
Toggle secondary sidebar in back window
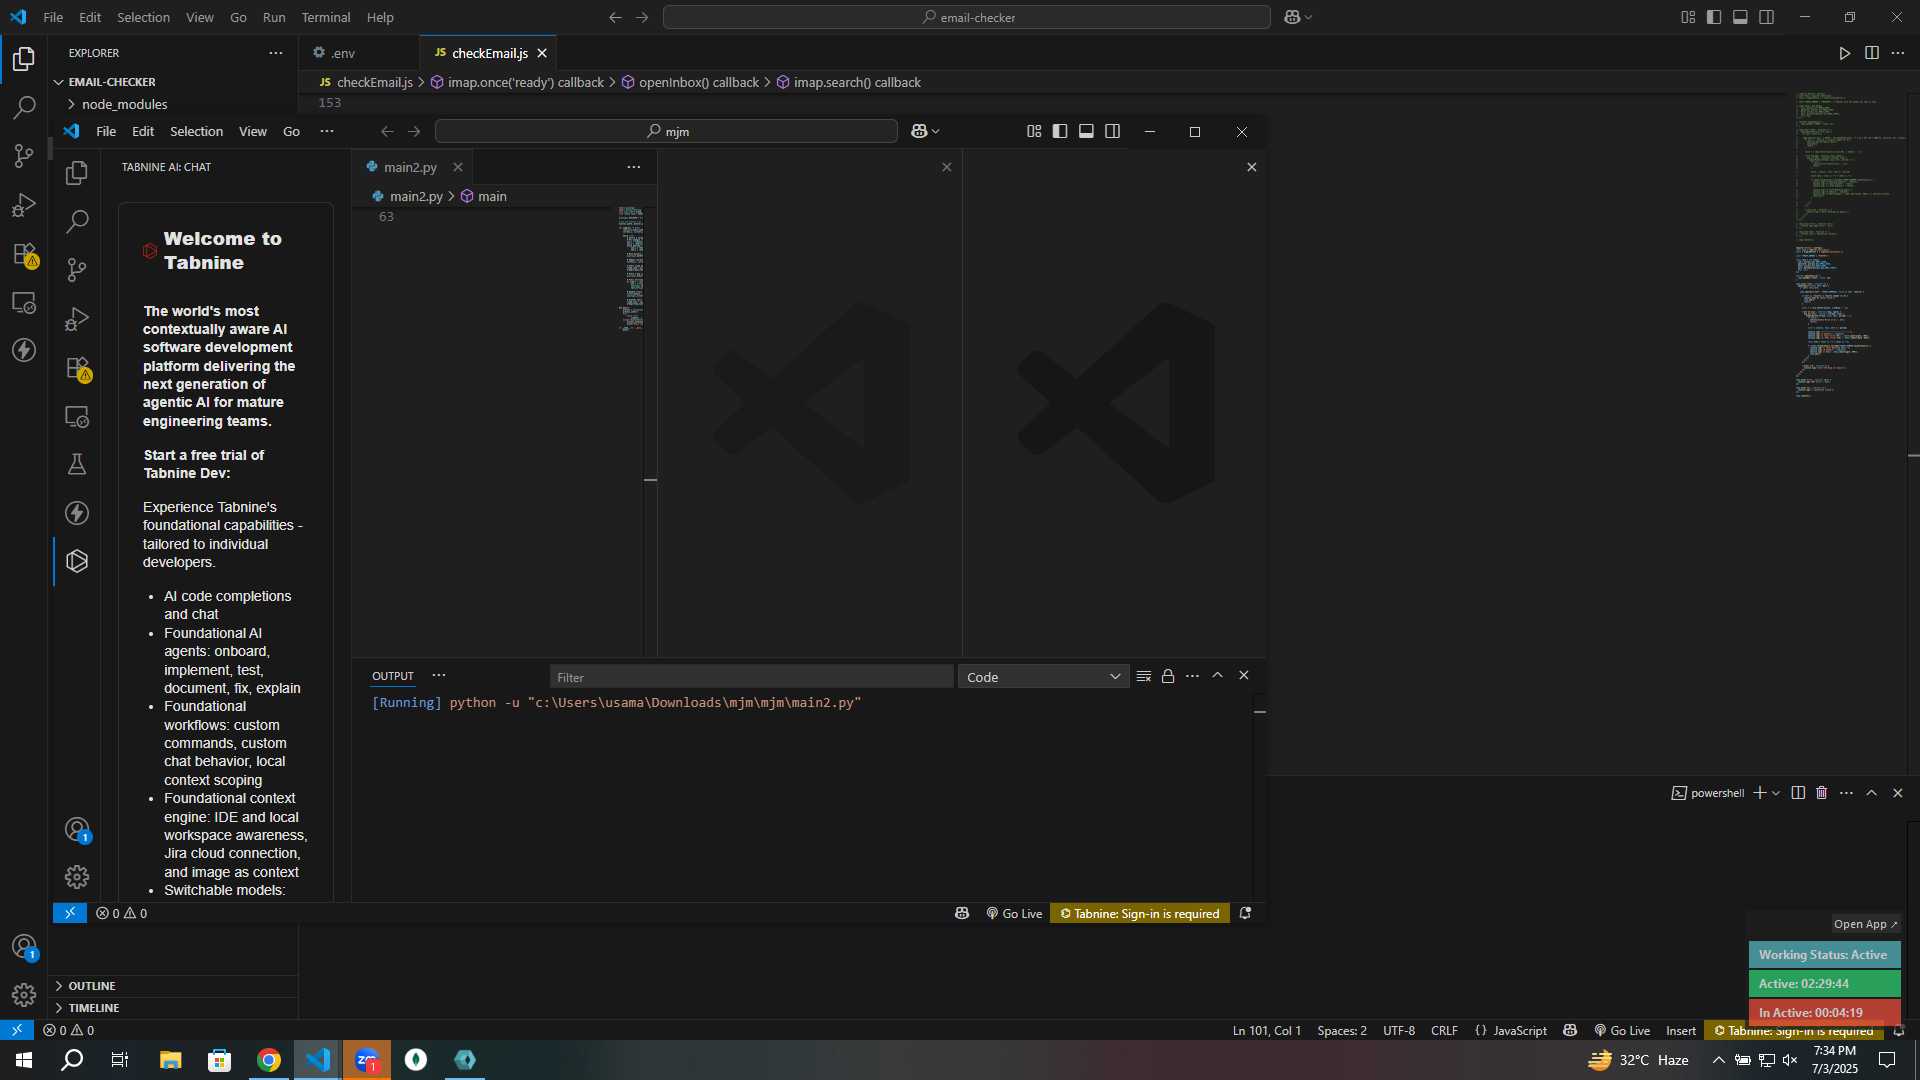[x=1767, y=17]
